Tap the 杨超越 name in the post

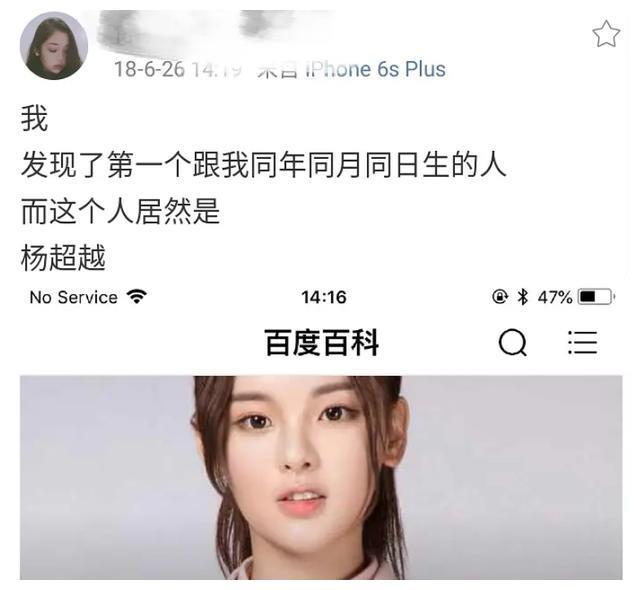[63, 258]
